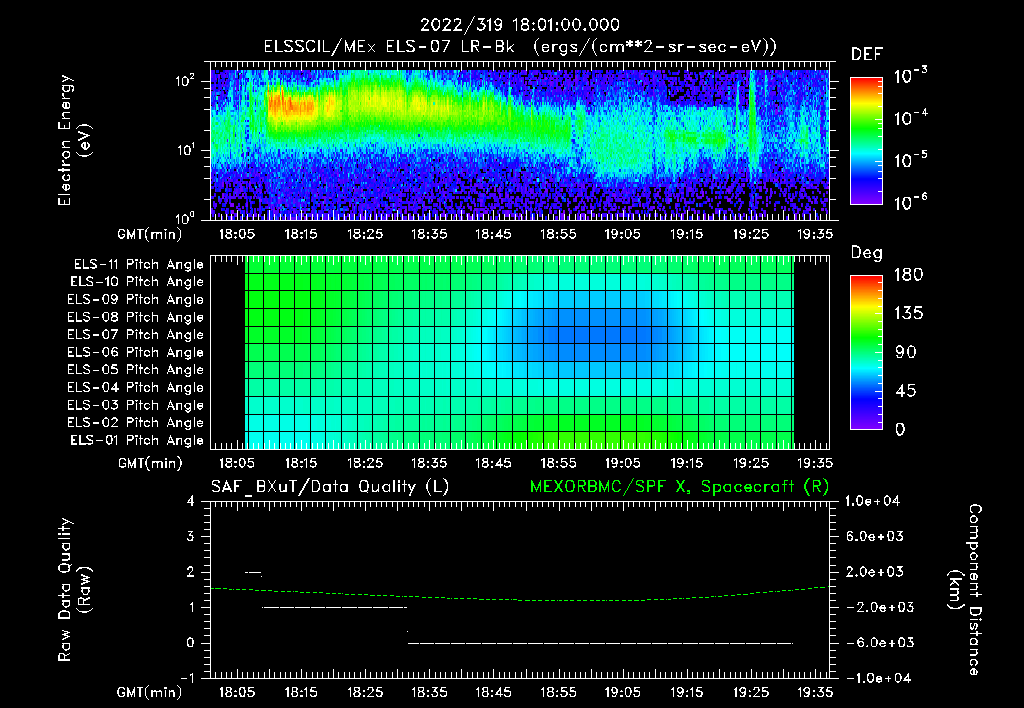This screenshot has height=708, width=1024.
Task: Select the ELS-04 Pitch Angle row label
Action: click(x=135, y=388)
